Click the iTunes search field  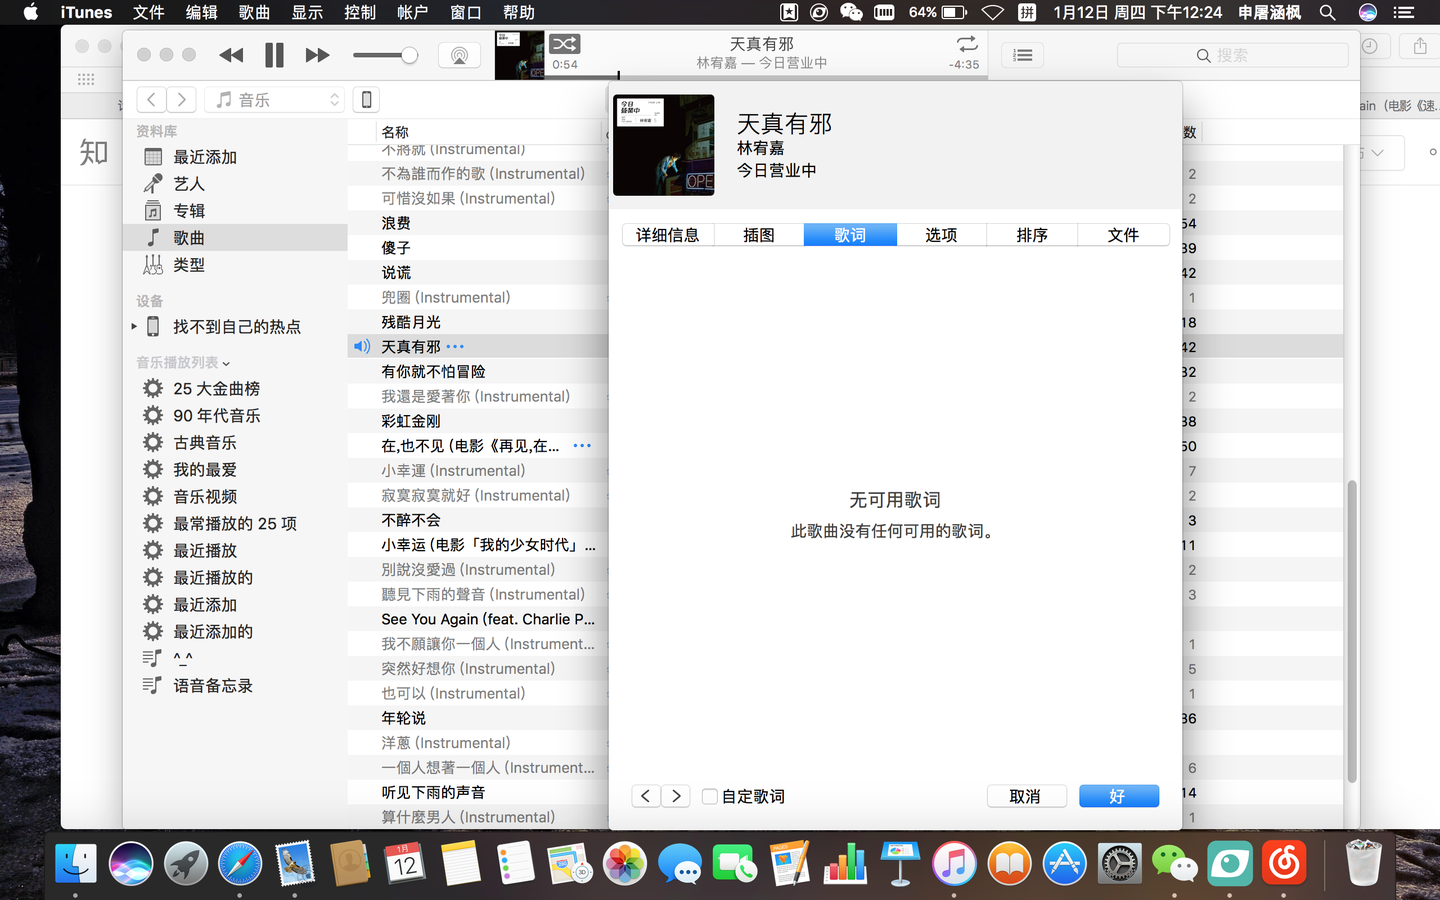point(1232,55)
